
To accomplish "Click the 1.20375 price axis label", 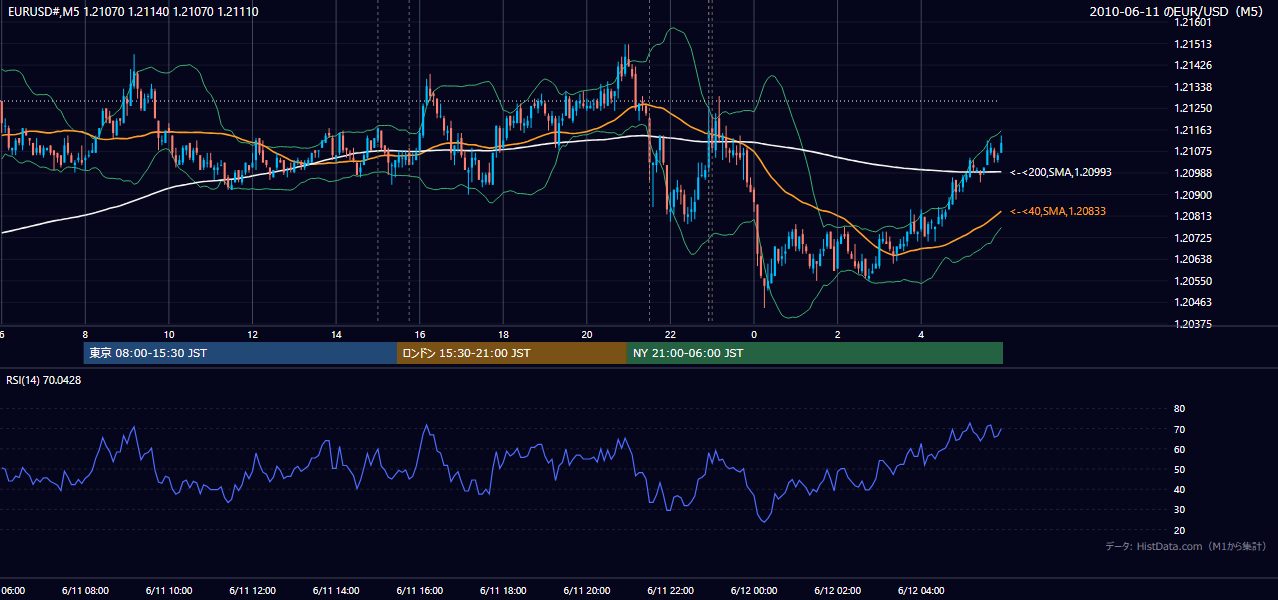I will (1194, 324).
